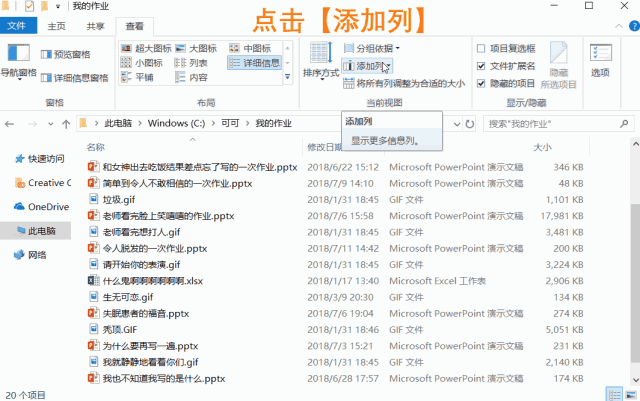Switch to the Share tab
Viewport: 640px width, 401px height.
pos(95,26)
